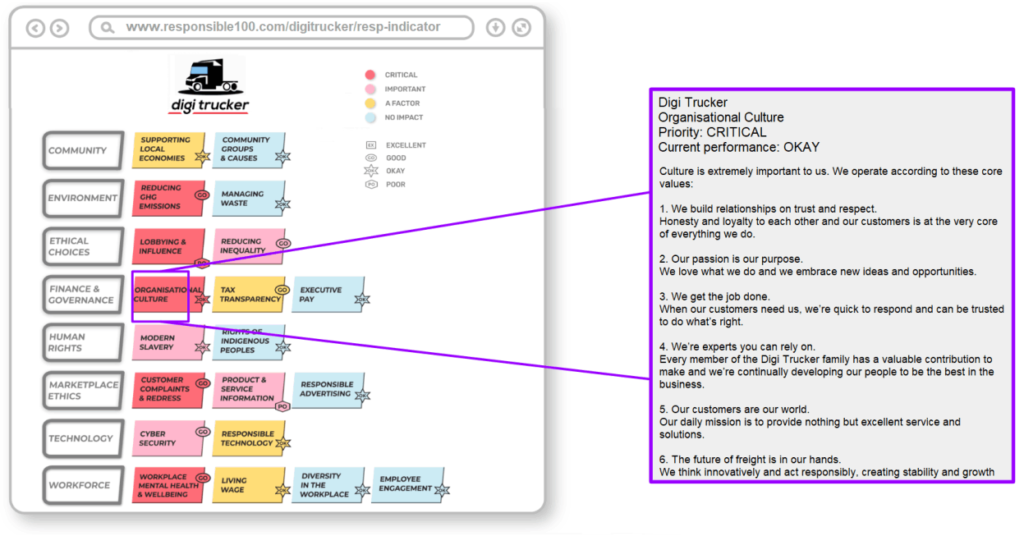The width and height of the screenshot is (1024, 536).
Task: Open the Reducing GHG Emissions card
Action: pos(168,198)
